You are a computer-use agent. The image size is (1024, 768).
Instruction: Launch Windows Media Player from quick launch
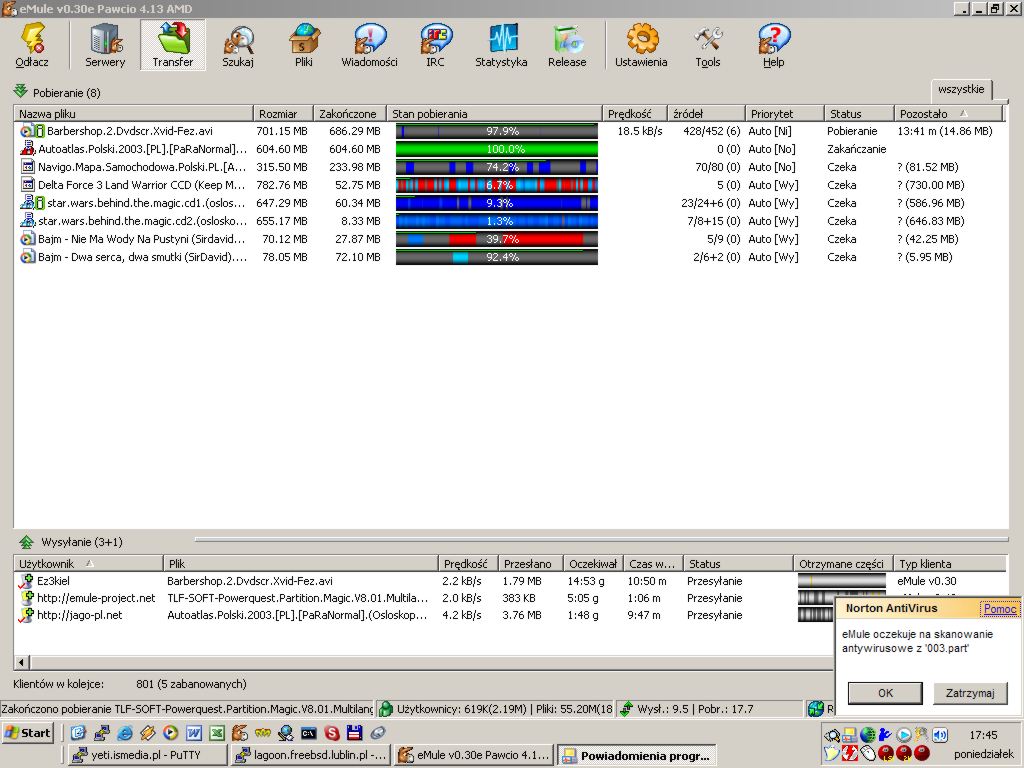tap(170, 733)
